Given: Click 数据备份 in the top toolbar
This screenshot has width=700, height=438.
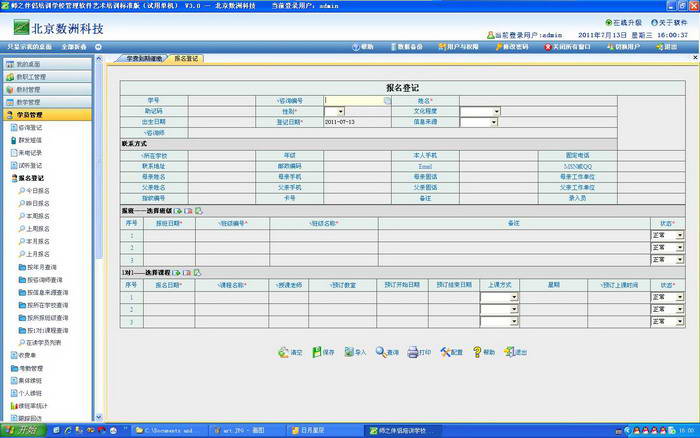Looking at the screenshot, I should (407, 47).
